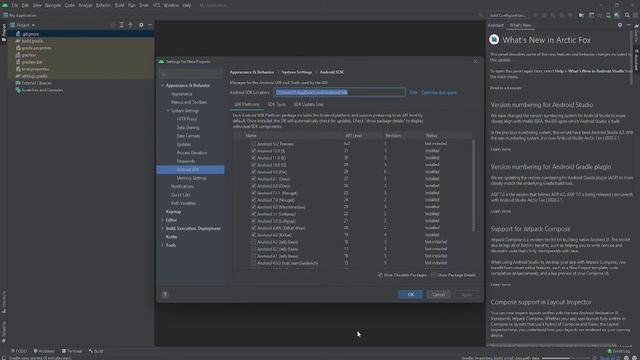Select Keymap in settings tree
This screenshot has width=640, height=360.
tap(173, 211)
